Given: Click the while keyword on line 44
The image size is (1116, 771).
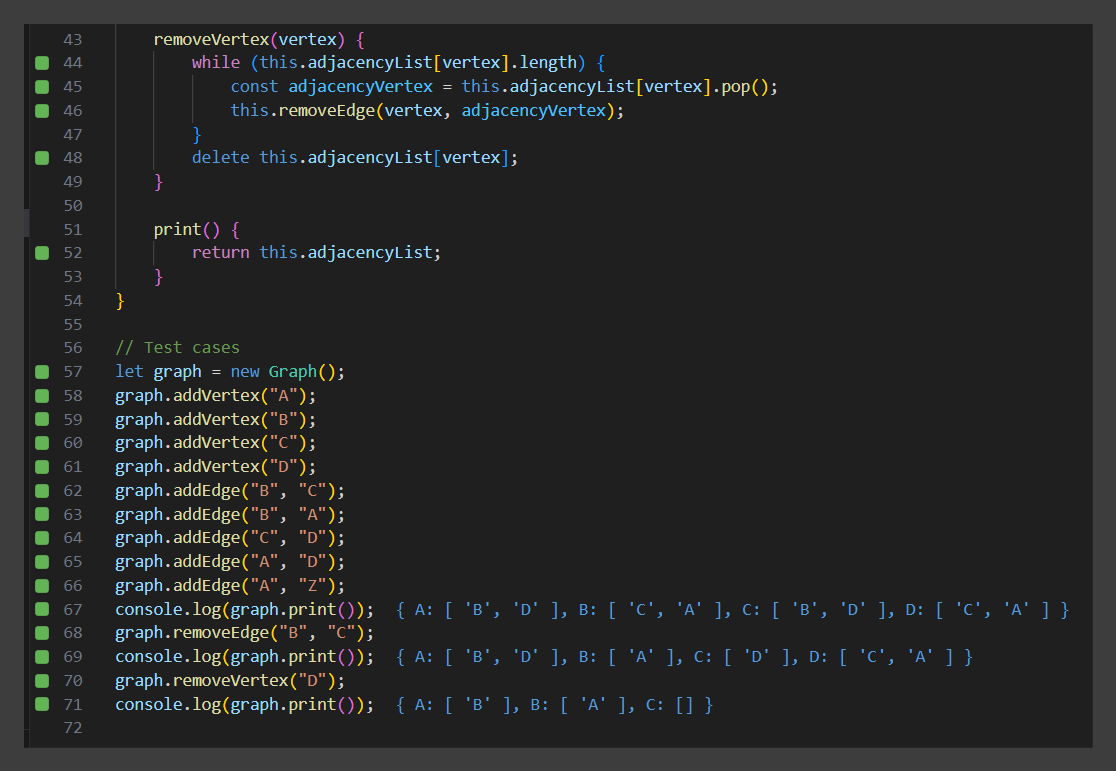Looking at the screenshot, I should point(216,63).
